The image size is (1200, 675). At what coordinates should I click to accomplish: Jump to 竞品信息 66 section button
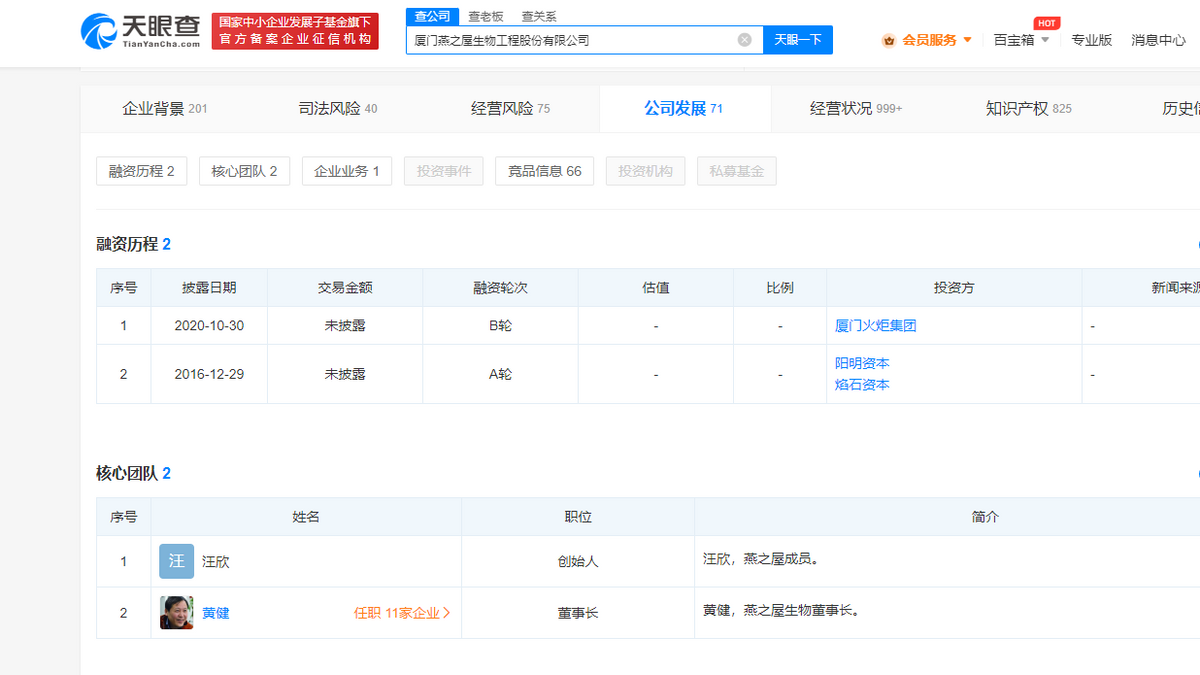point(544,171)
